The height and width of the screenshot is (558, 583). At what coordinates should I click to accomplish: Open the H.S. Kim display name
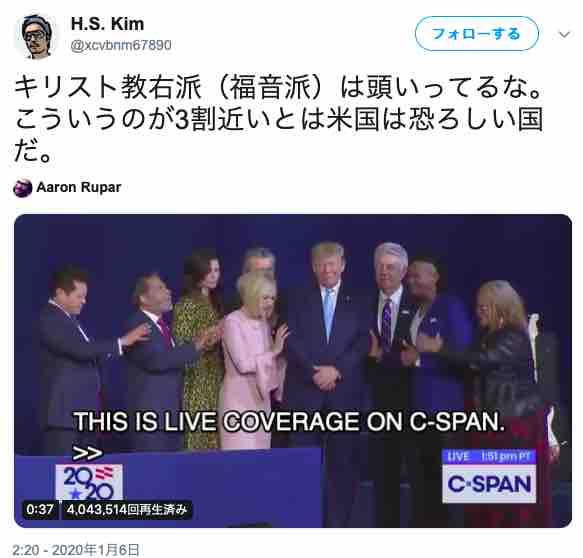(x=107, y=24)
